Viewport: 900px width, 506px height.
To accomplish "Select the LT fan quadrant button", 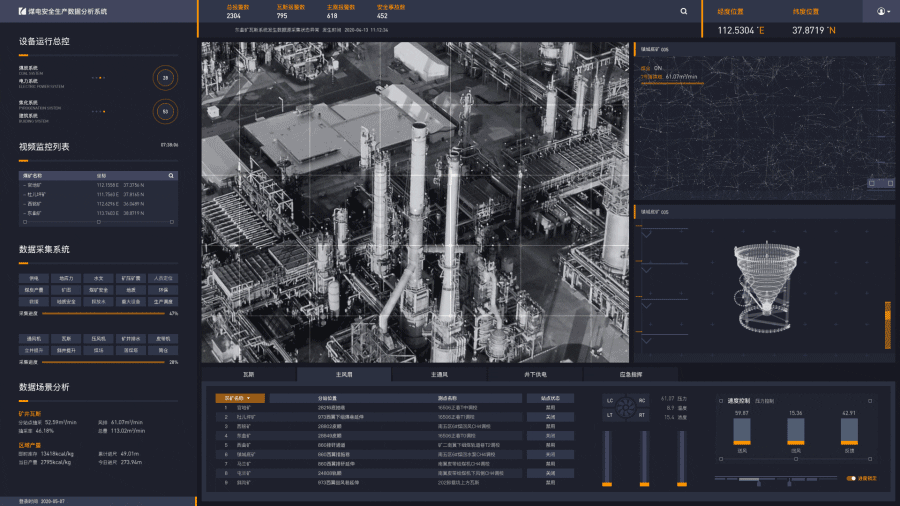I will pos(610,415).
